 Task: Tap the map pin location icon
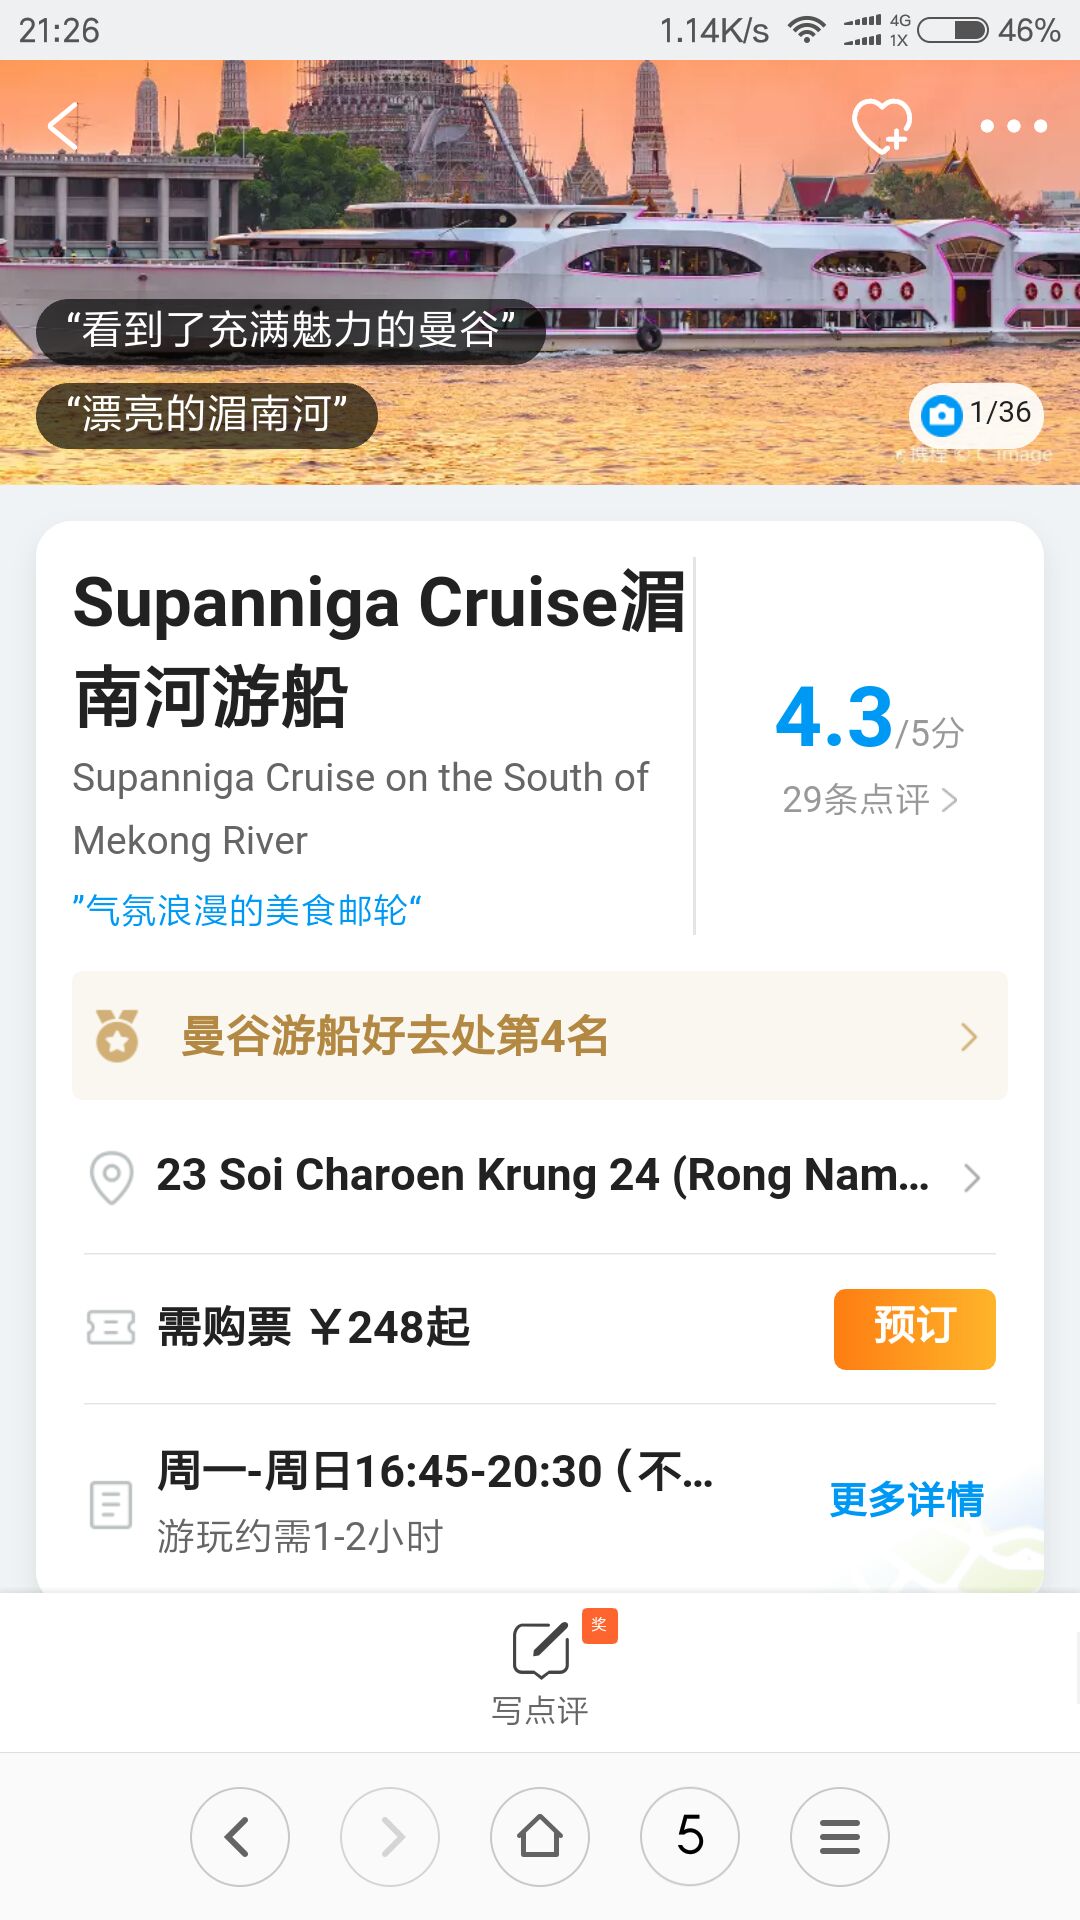click(112, 1177)
